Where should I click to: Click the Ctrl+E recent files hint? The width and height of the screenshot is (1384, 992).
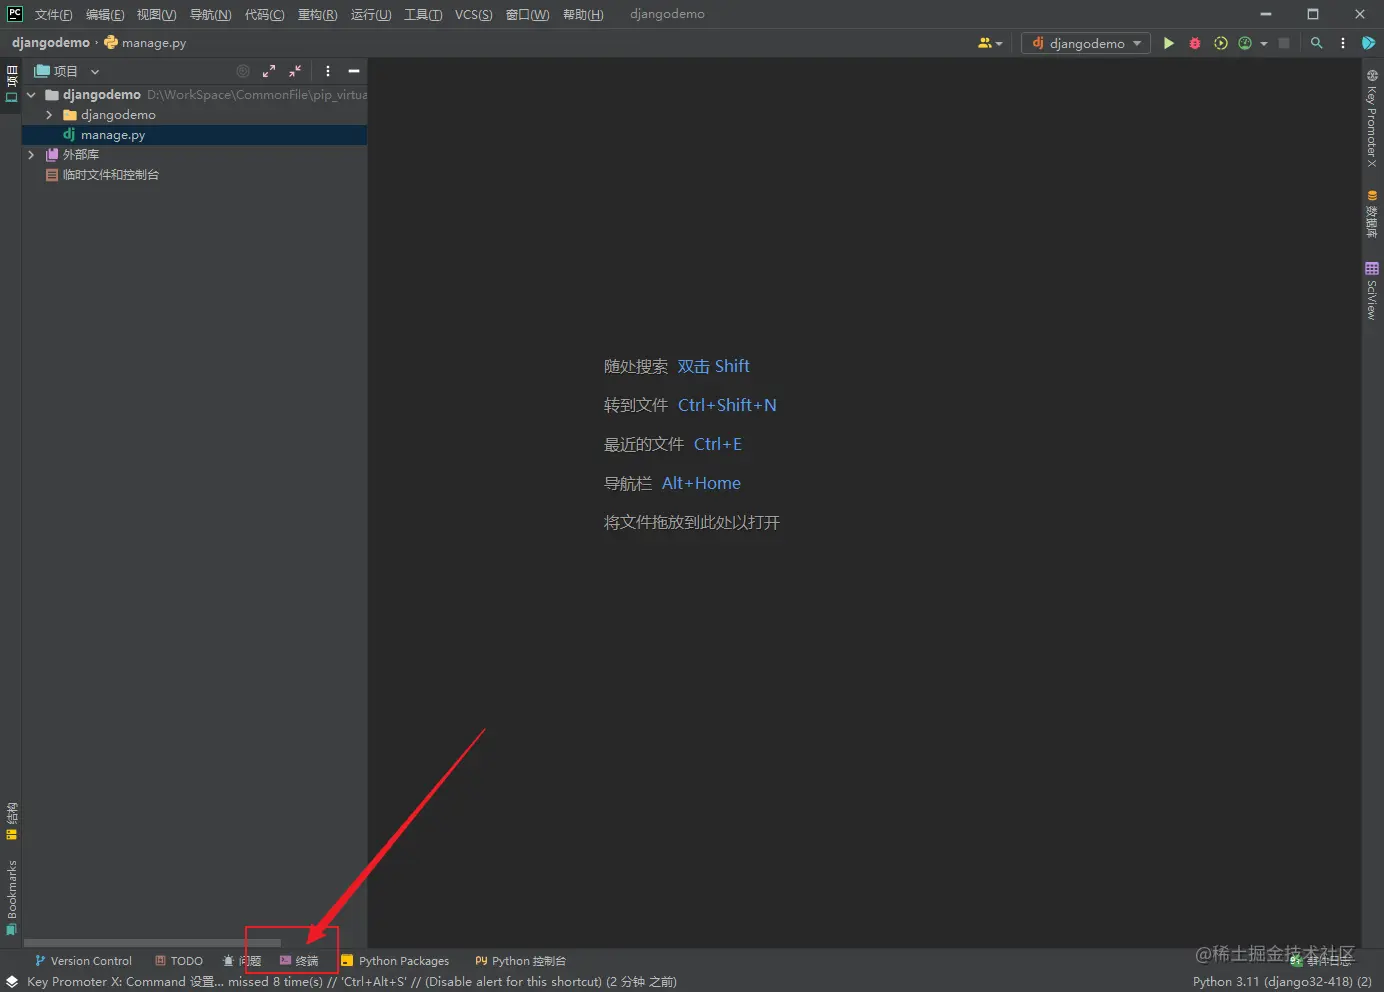pyautogui.click(x=718, y=444)
